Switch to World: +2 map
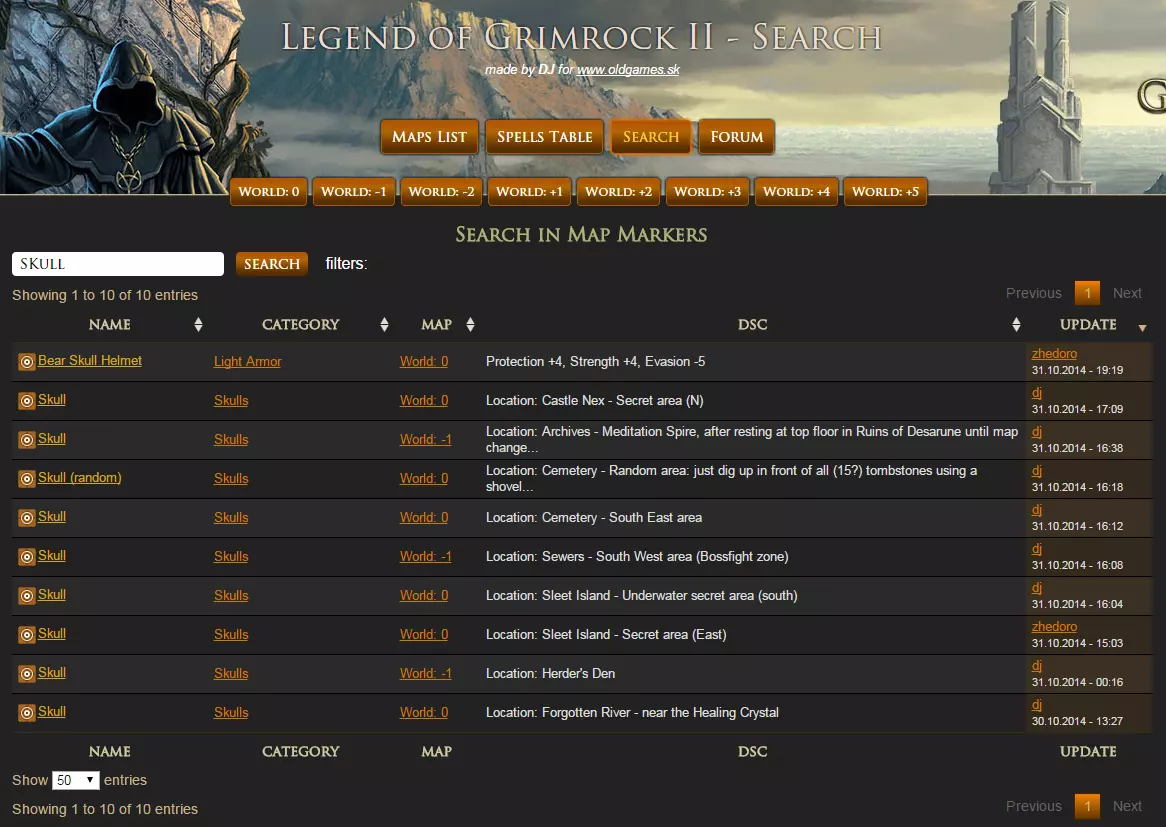The height and width of the screenshot is (827, 1166). [618, 192]
